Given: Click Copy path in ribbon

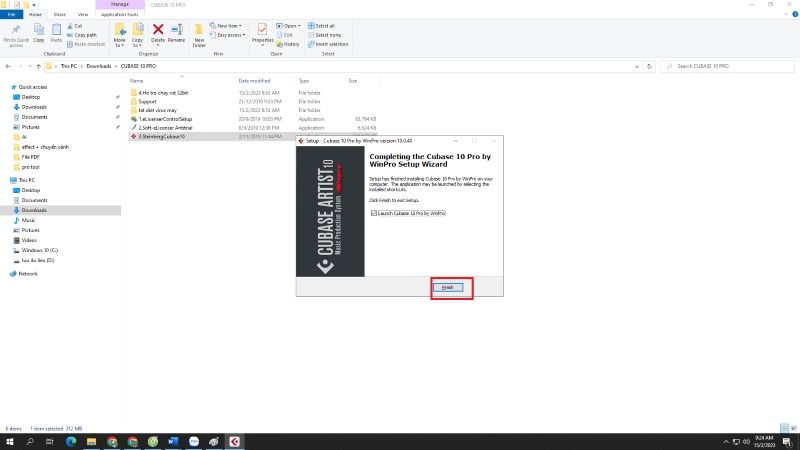Looking at the screenshot, I should tap(82, 35).
